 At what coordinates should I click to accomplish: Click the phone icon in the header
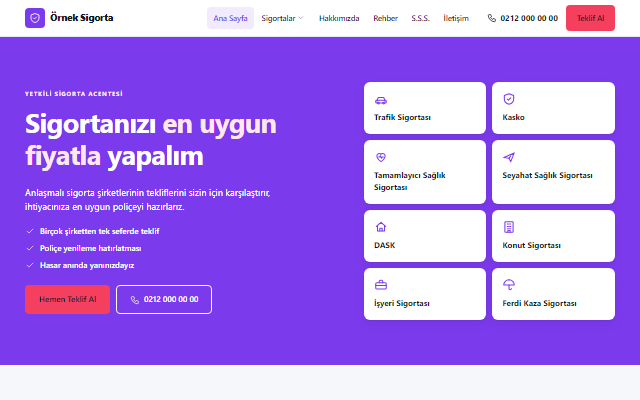(x=492, y=18)
